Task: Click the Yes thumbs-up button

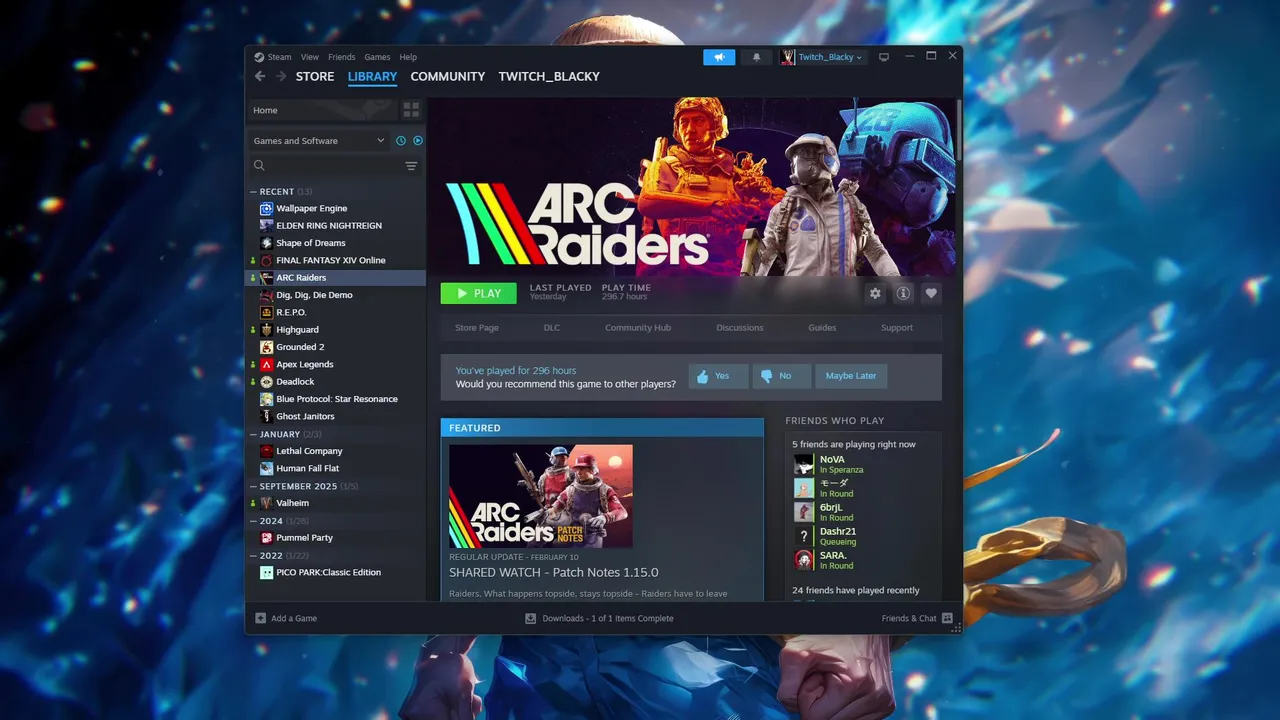Action: point(718,376)
